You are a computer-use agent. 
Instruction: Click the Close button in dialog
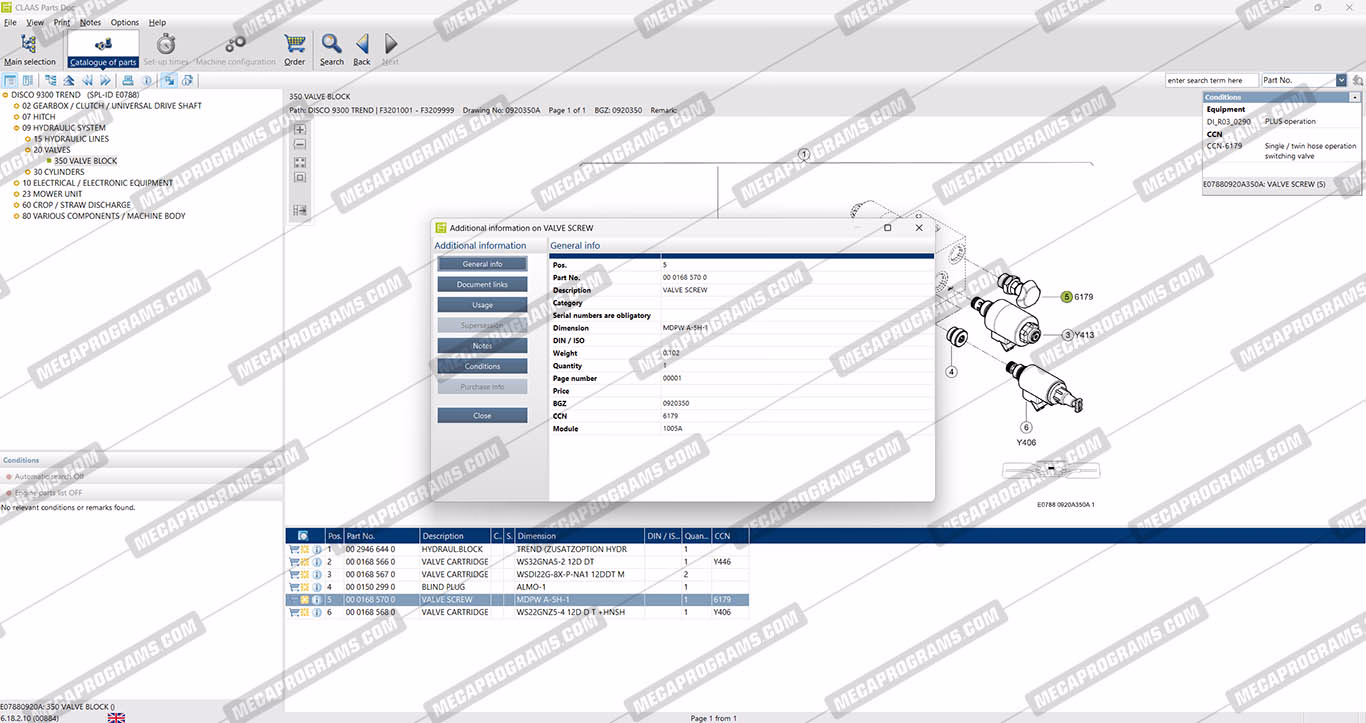pos(482,415)
